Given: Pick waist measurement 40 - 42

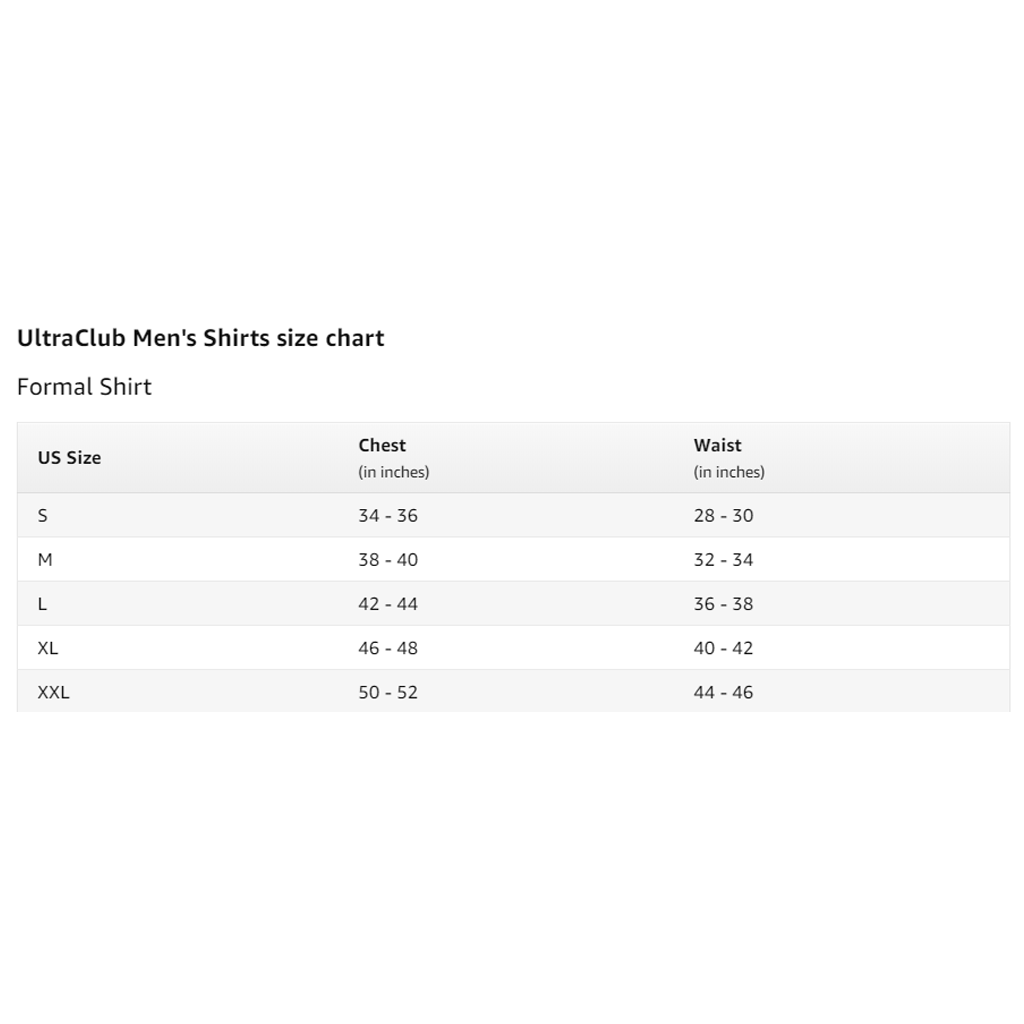Looking at the screenshot, I should click(x=723, y=648).
